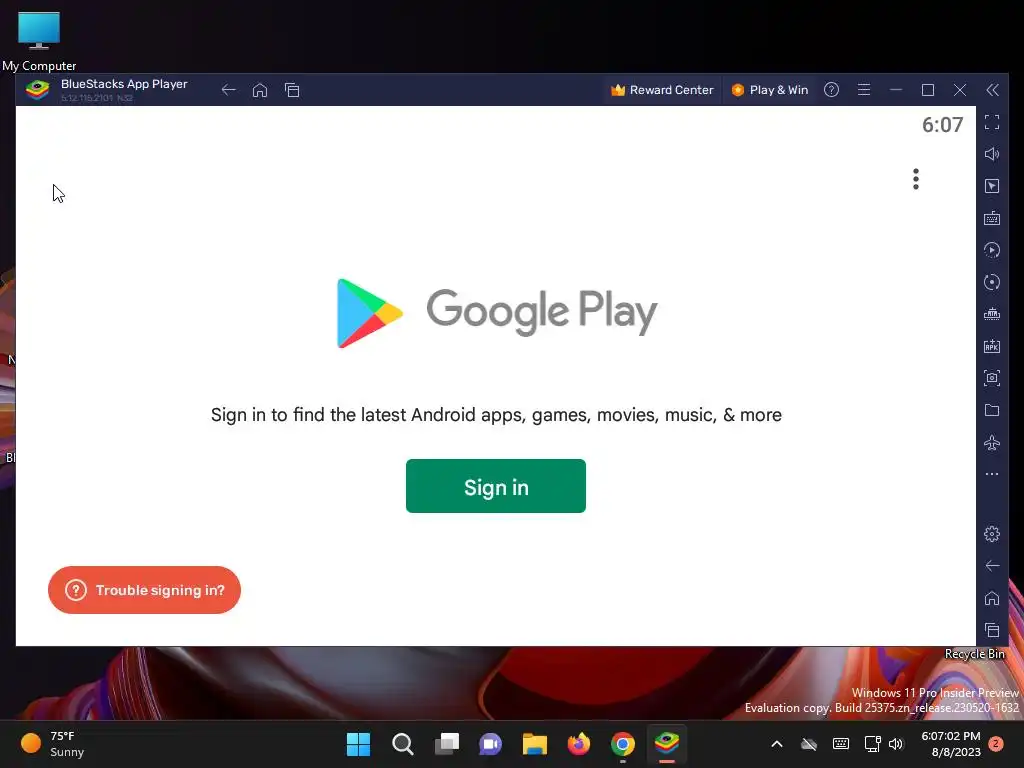Toggle cursor lock in BlueStacks sidebar
The image size is (1024, 768).
[991, 186]
